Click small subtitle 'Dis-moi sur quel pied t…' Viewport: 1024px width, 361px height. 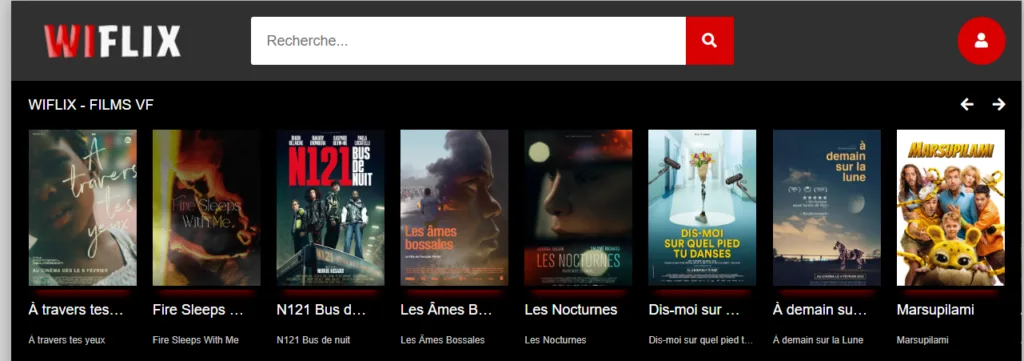point(701,340)
